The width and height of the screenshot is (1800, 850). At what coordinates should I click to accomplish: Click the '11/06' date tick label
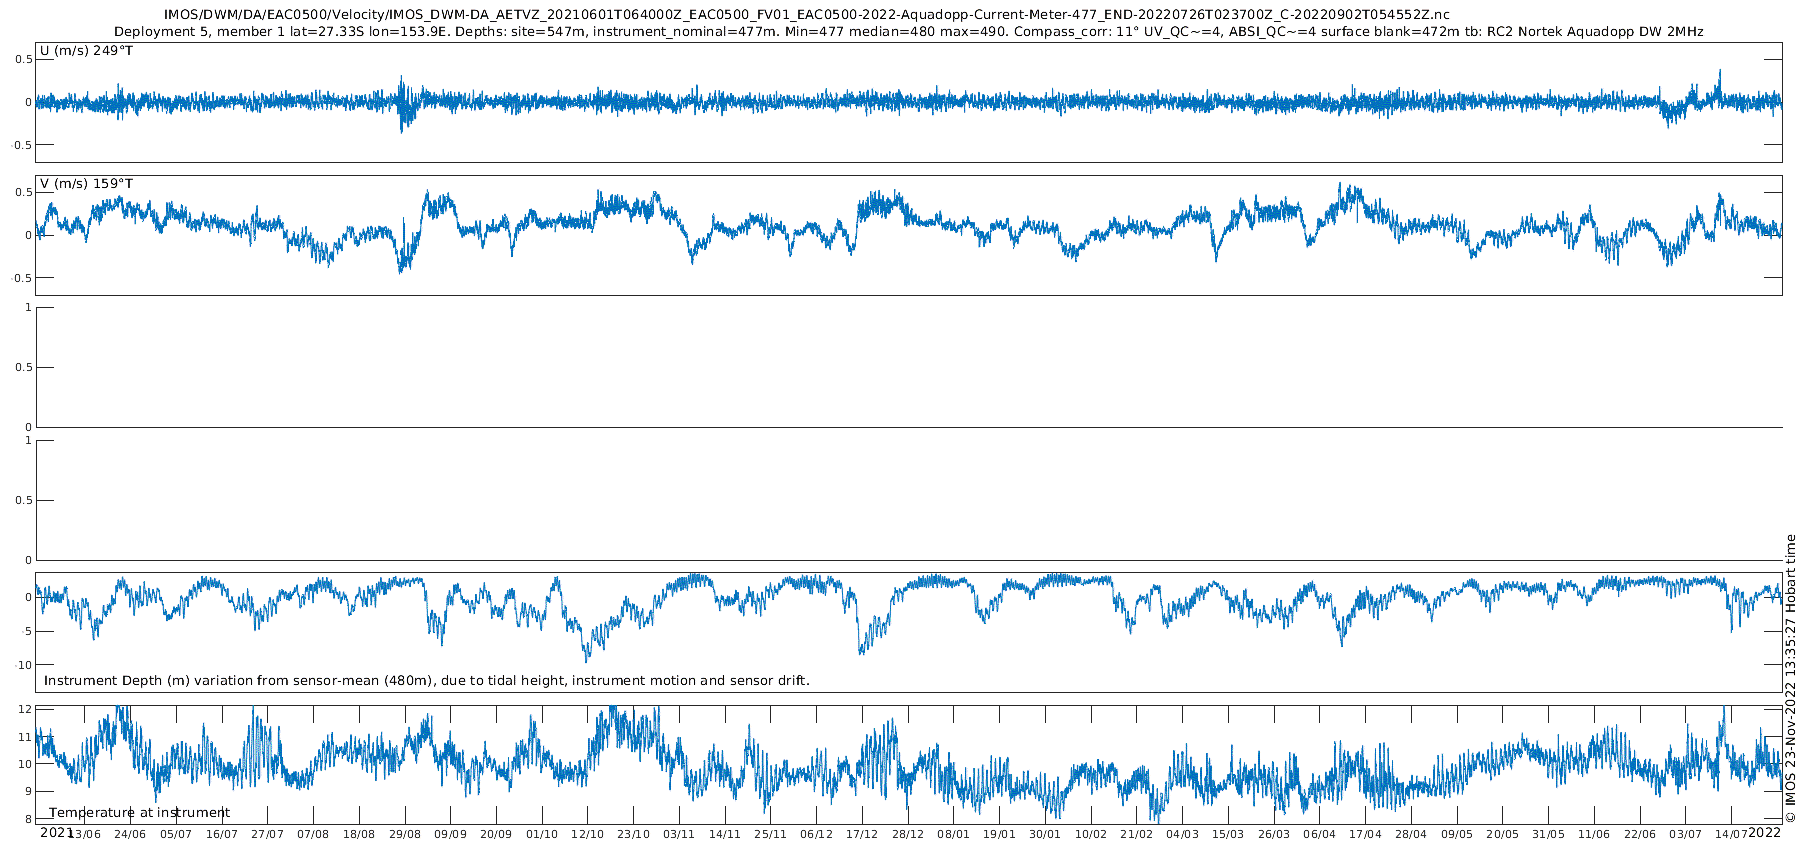1595,834
